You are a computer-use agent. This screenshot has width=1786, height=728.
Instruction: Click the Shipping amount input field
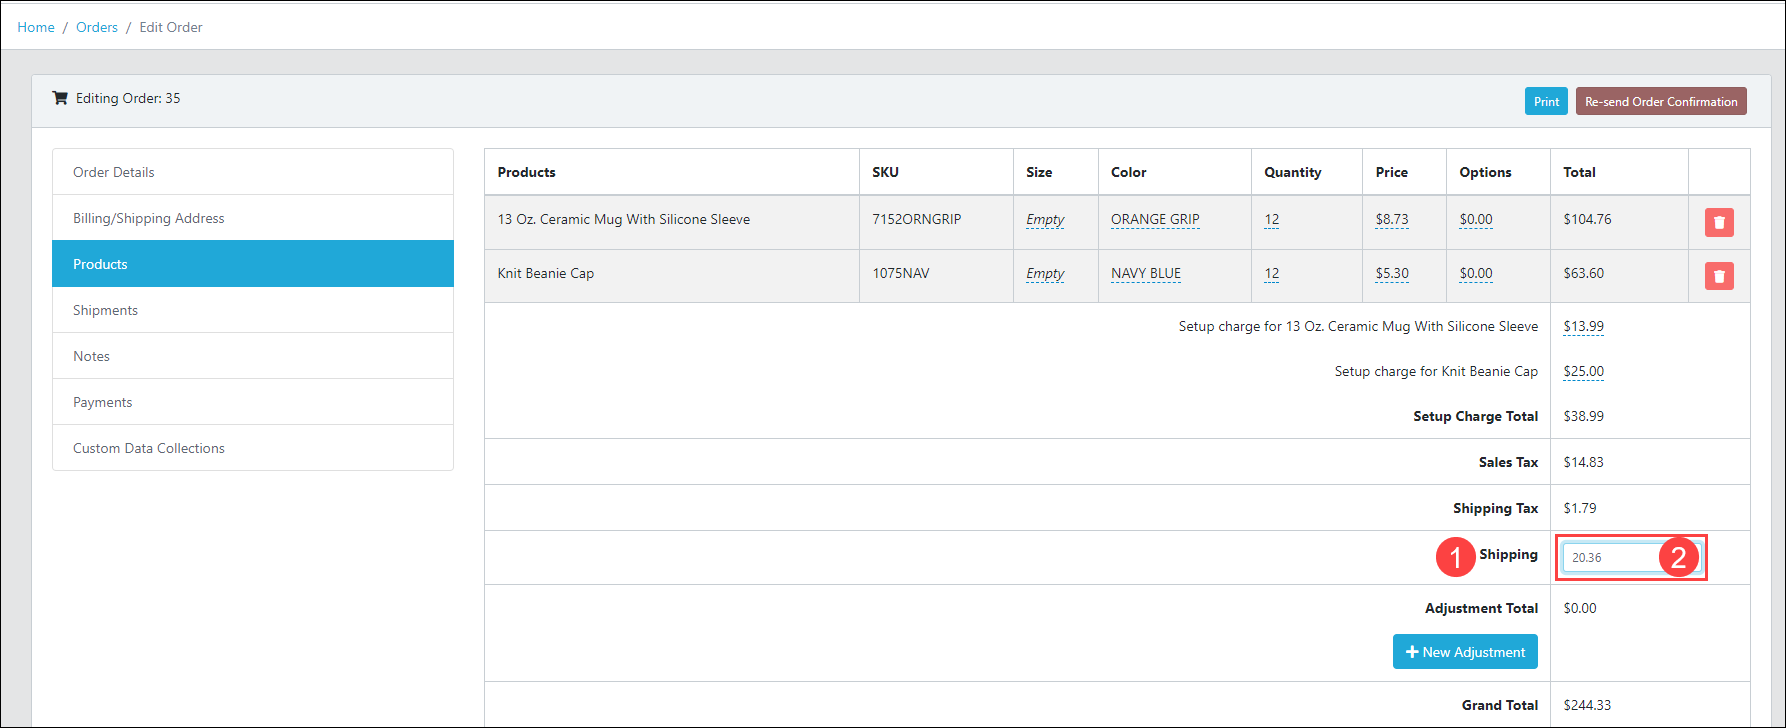[1630, 557]
